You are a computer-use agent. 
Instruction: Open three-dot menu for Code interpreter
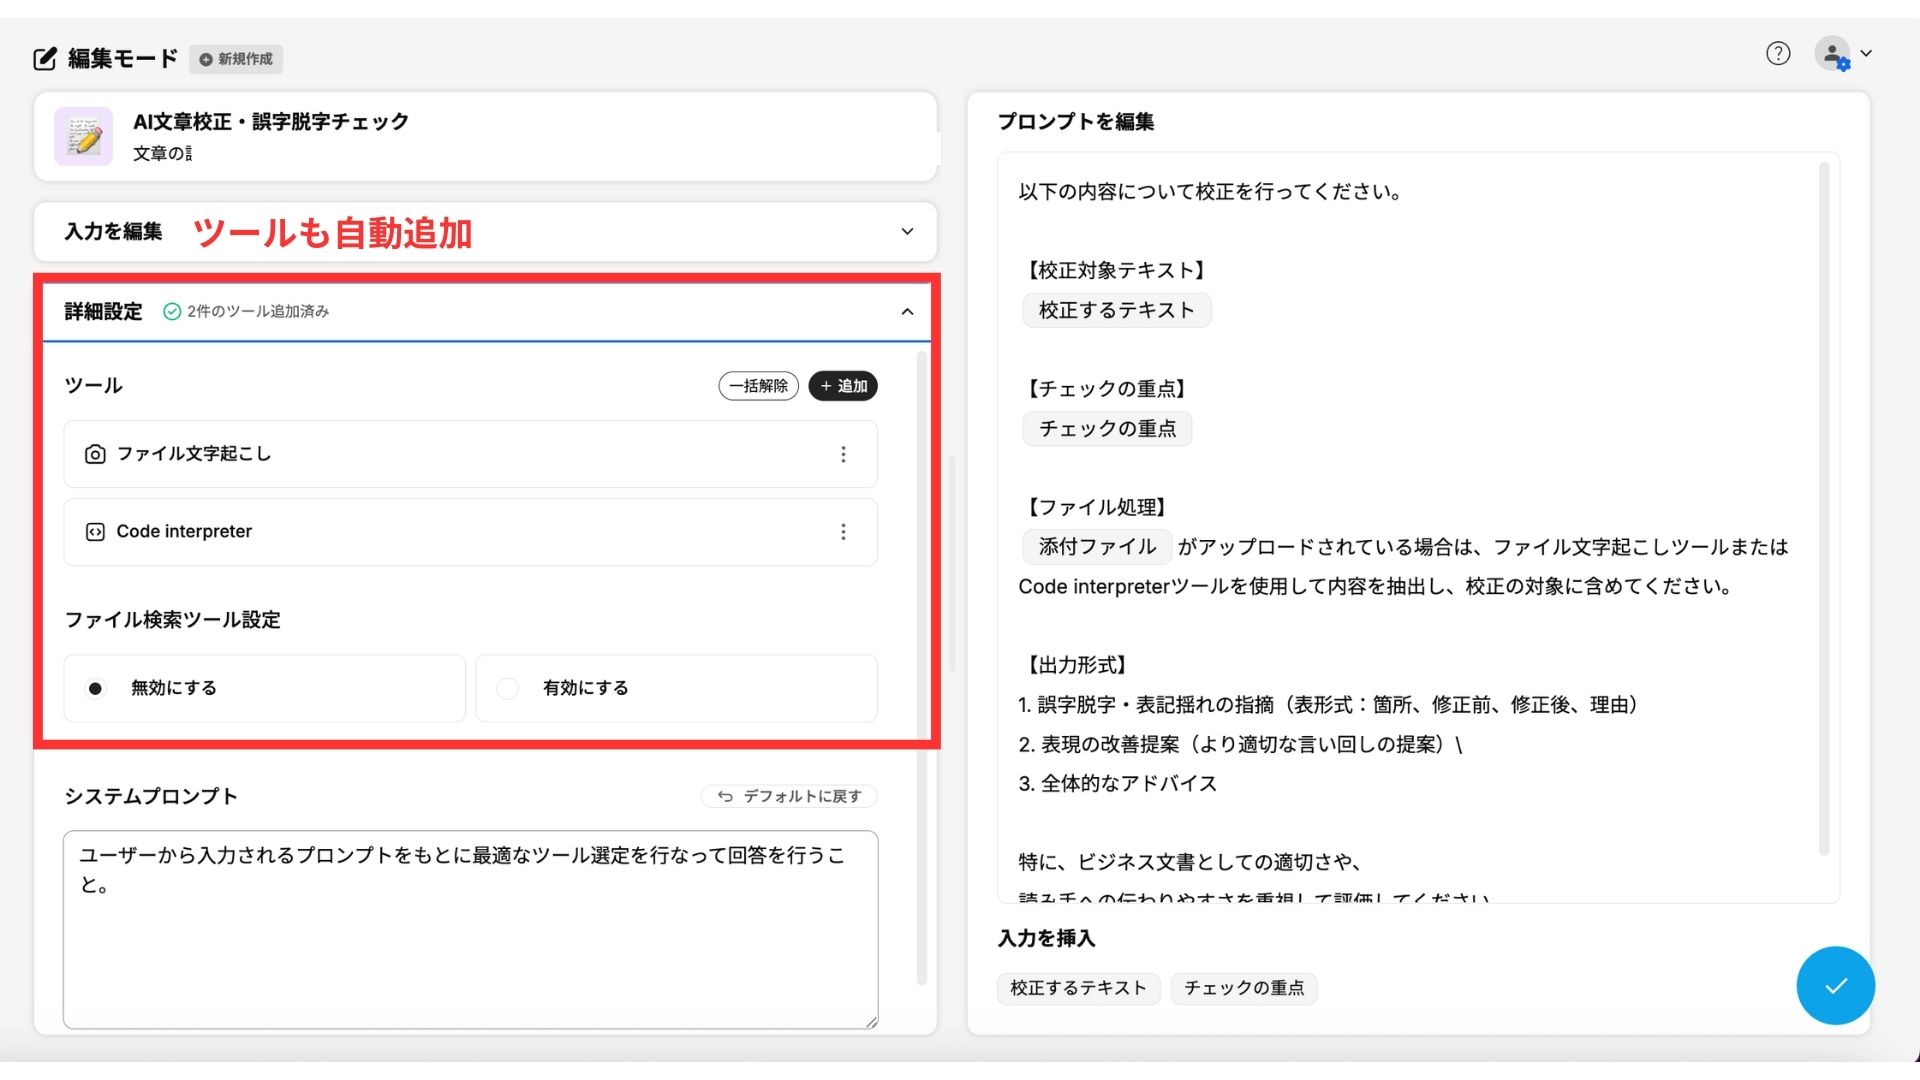coord(843,532)
